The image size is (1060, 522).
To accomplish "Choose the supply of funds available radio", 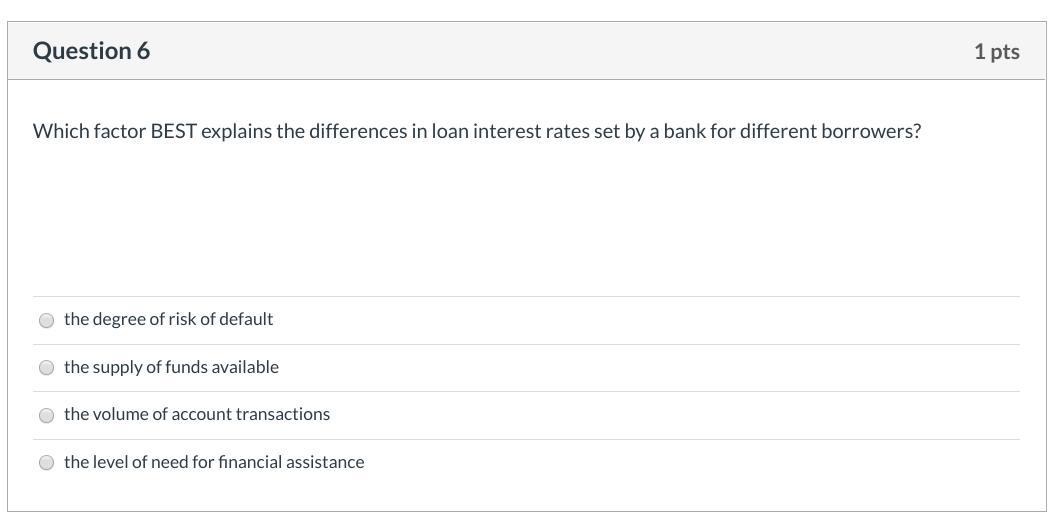I will click(x=46, y=368).
